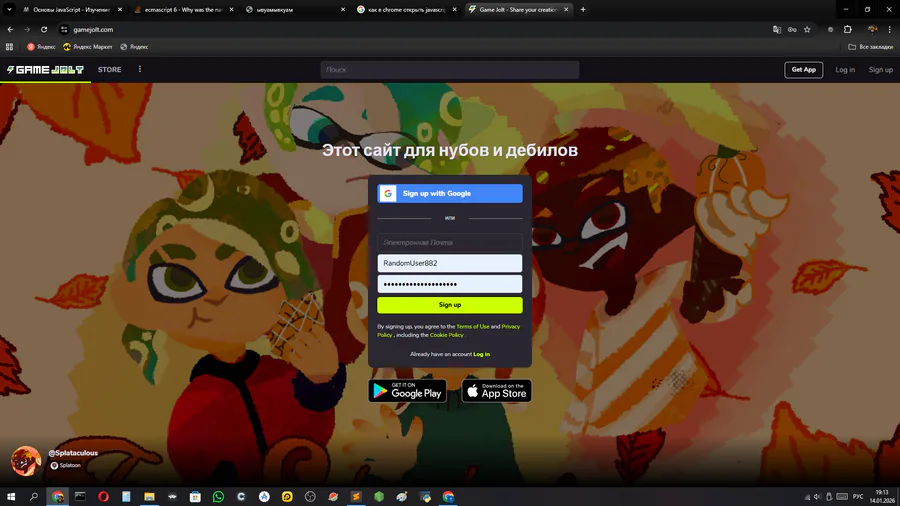Open the Chrome extensions puzzle icon
The width and height of the screenshot is (900, 506).
click(848, 29)
